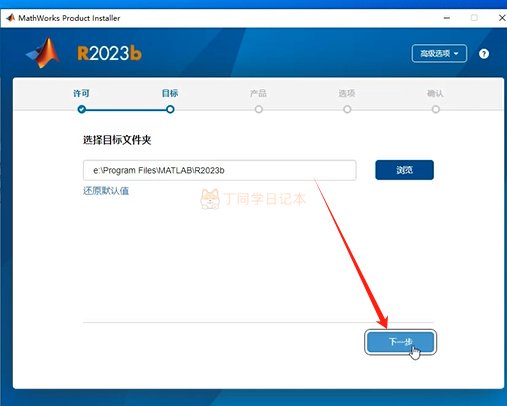The width and height of the screenshot is (507, 406).
Task: Click the MathWorks icon in title bar
Action: (x=10, y=18)
